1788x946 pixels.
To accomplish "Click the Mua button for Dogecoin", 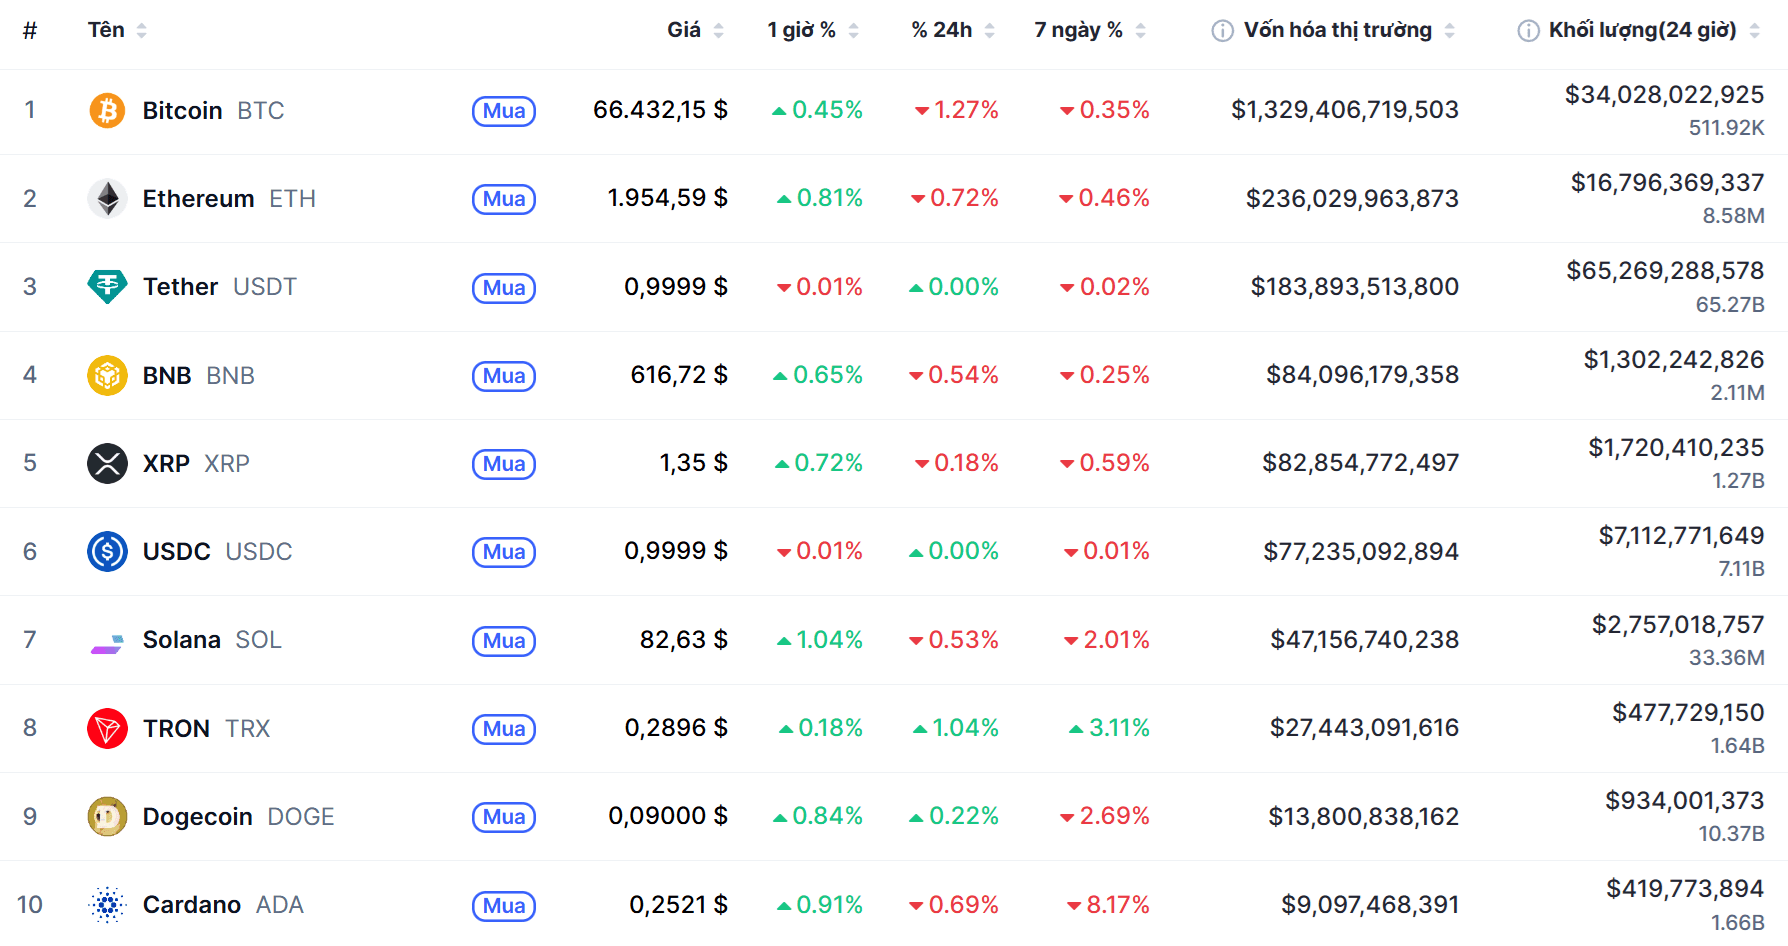I will click(x=504, y=817).
